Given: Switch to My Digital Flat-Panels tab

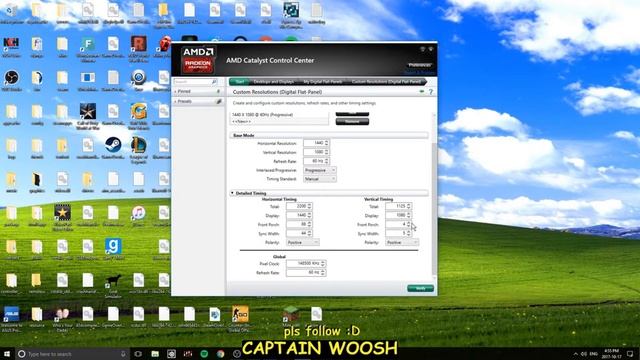Looking at the screenshot, I should [x=322, y=82].
